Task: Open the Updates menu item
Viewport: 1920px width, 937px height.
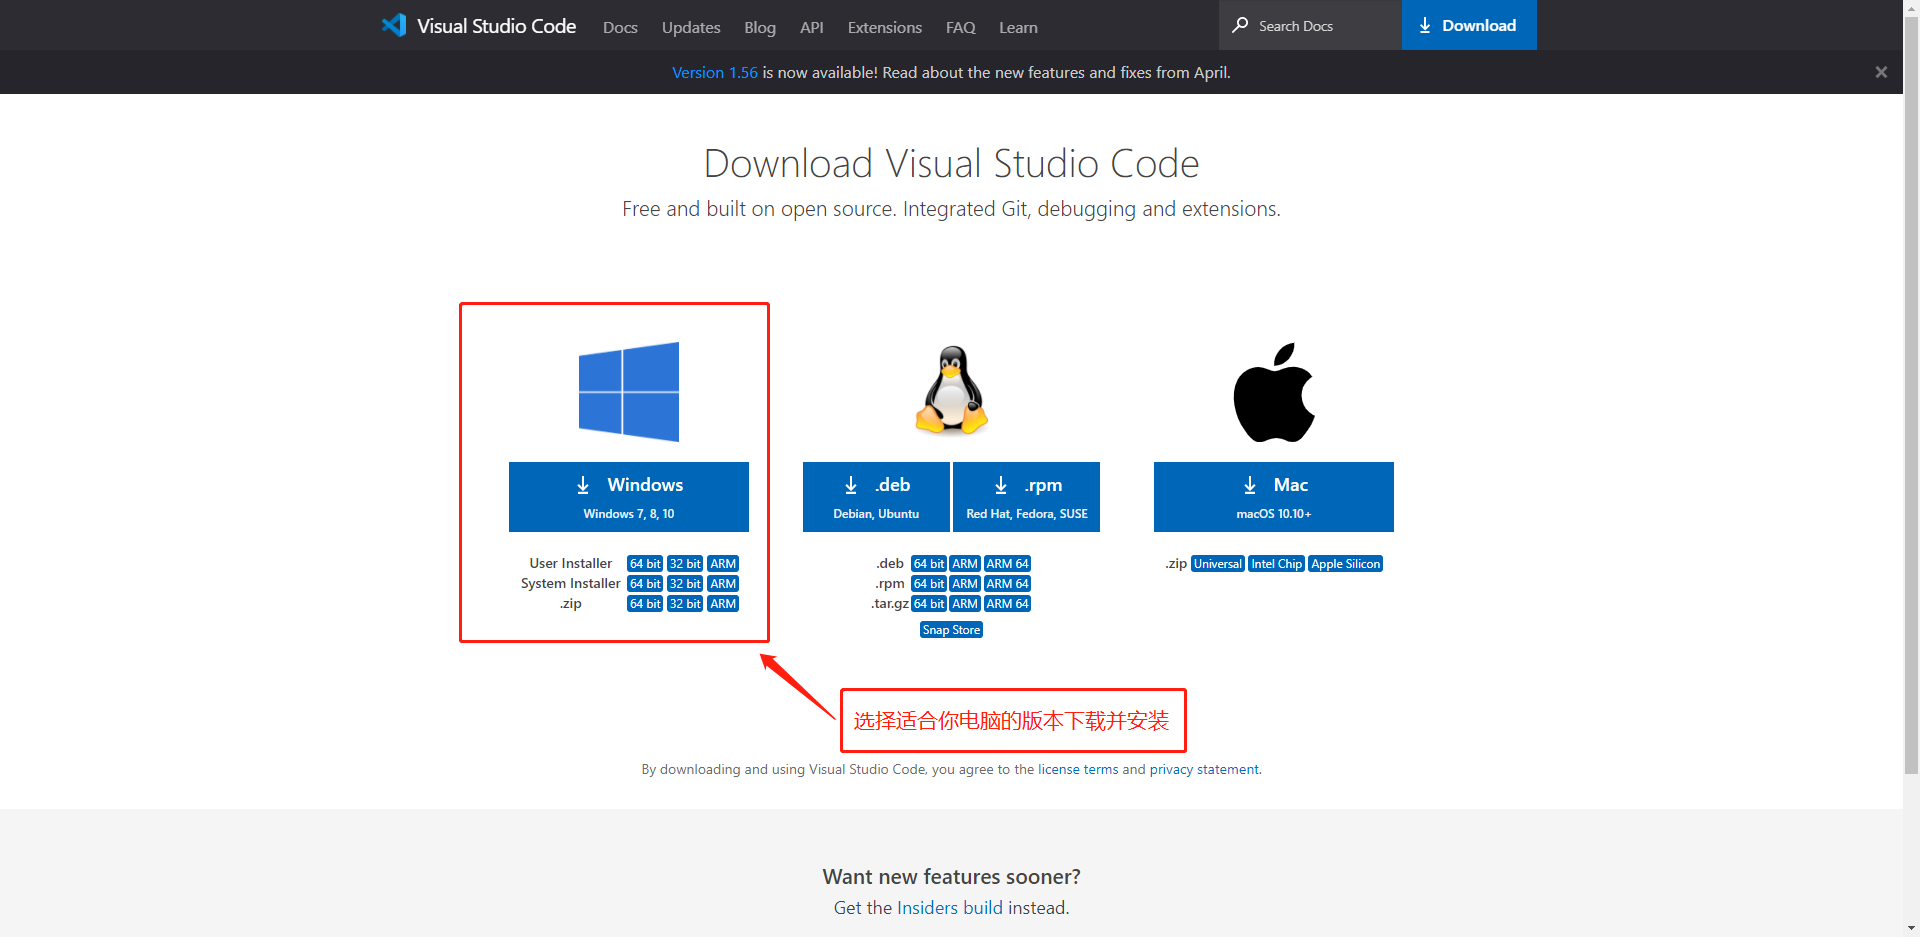Action: 691,27
